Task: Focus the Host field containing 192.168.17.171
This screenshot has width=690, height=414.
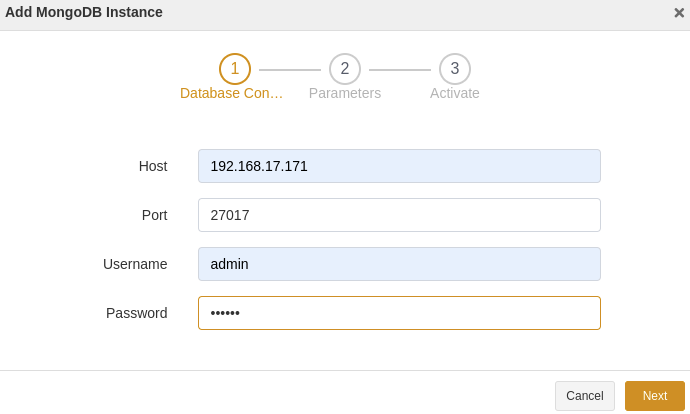Action: (x=399, y=166)
